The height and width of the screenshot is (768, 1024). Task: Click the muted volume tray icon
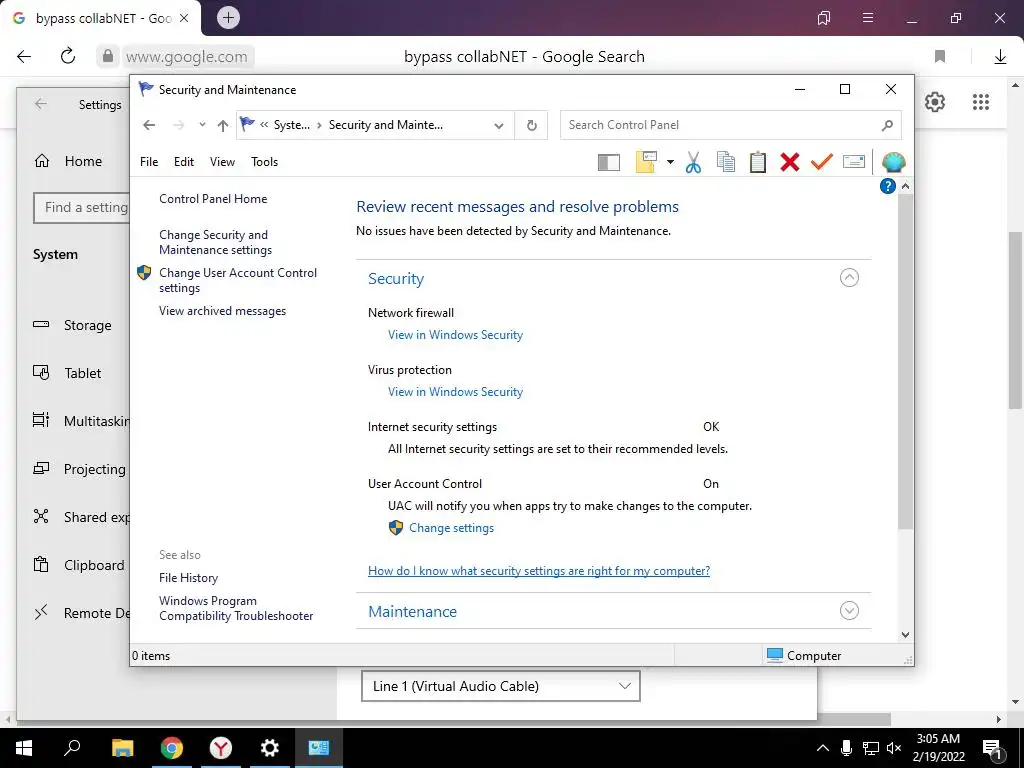(894, 748)
